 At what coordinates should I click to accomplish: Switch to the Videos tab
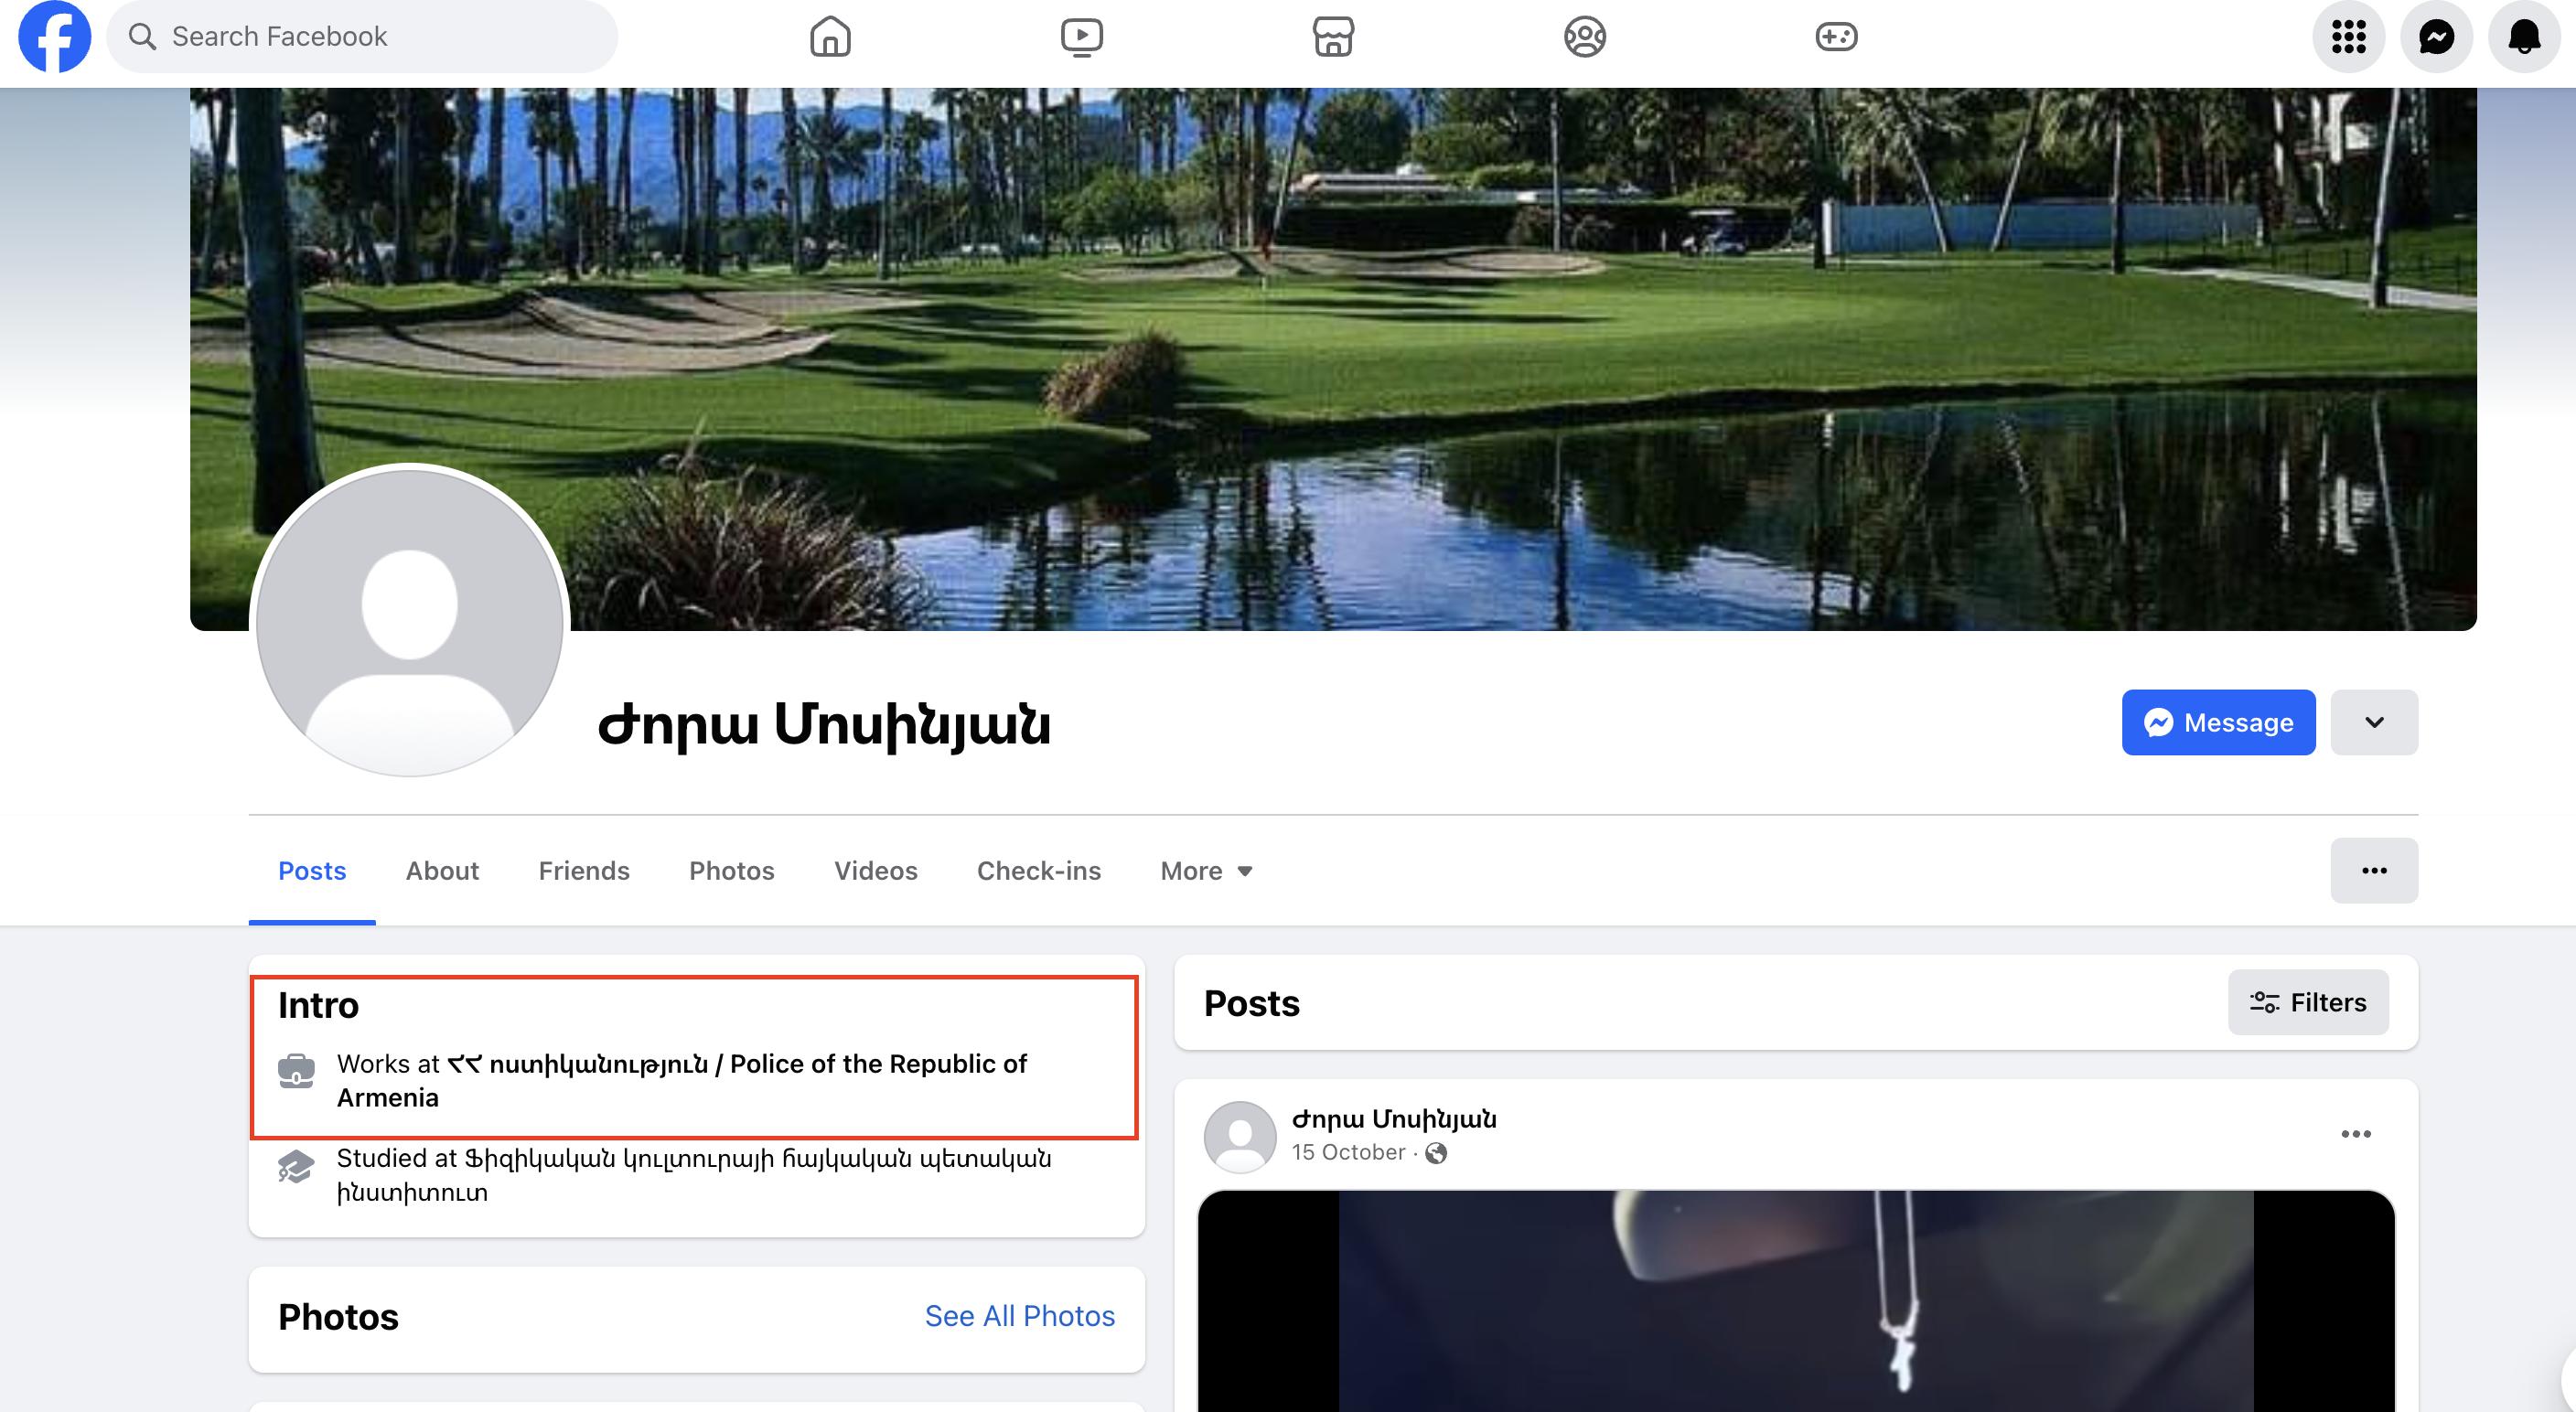click(876, 871)
